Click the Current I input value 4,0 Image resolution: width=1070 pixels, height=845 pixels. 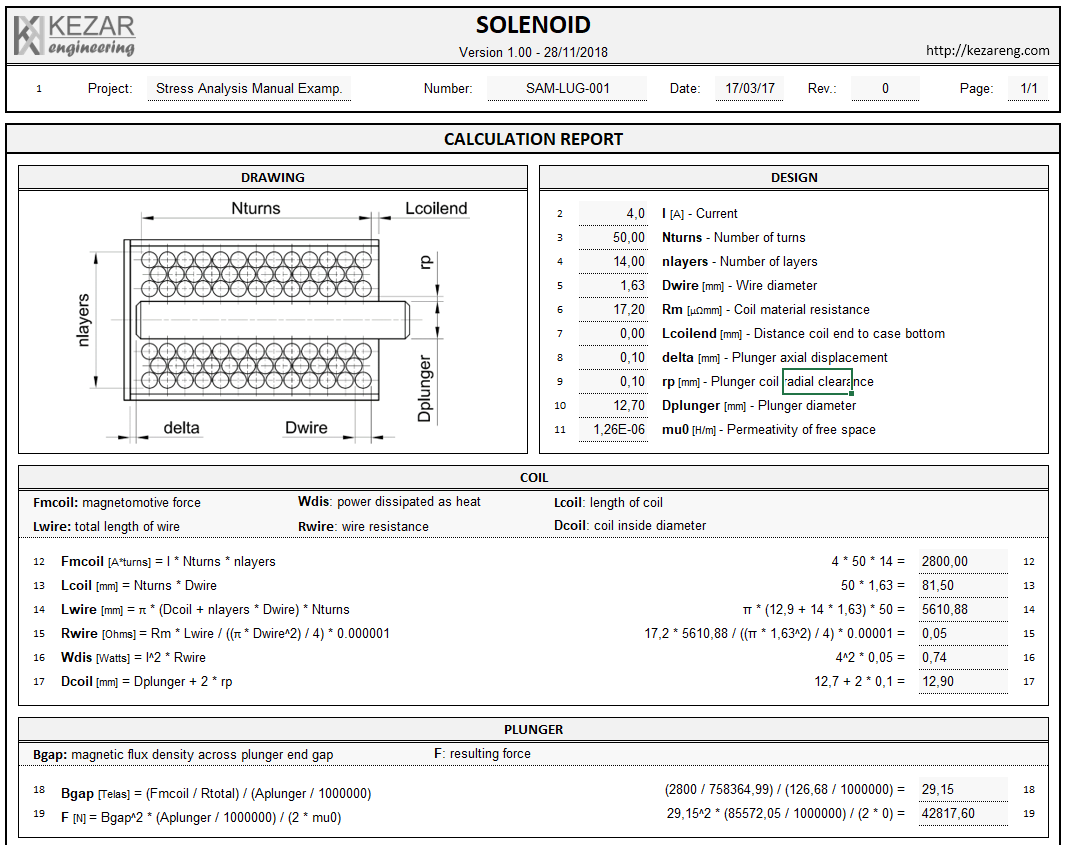(614, 214)
